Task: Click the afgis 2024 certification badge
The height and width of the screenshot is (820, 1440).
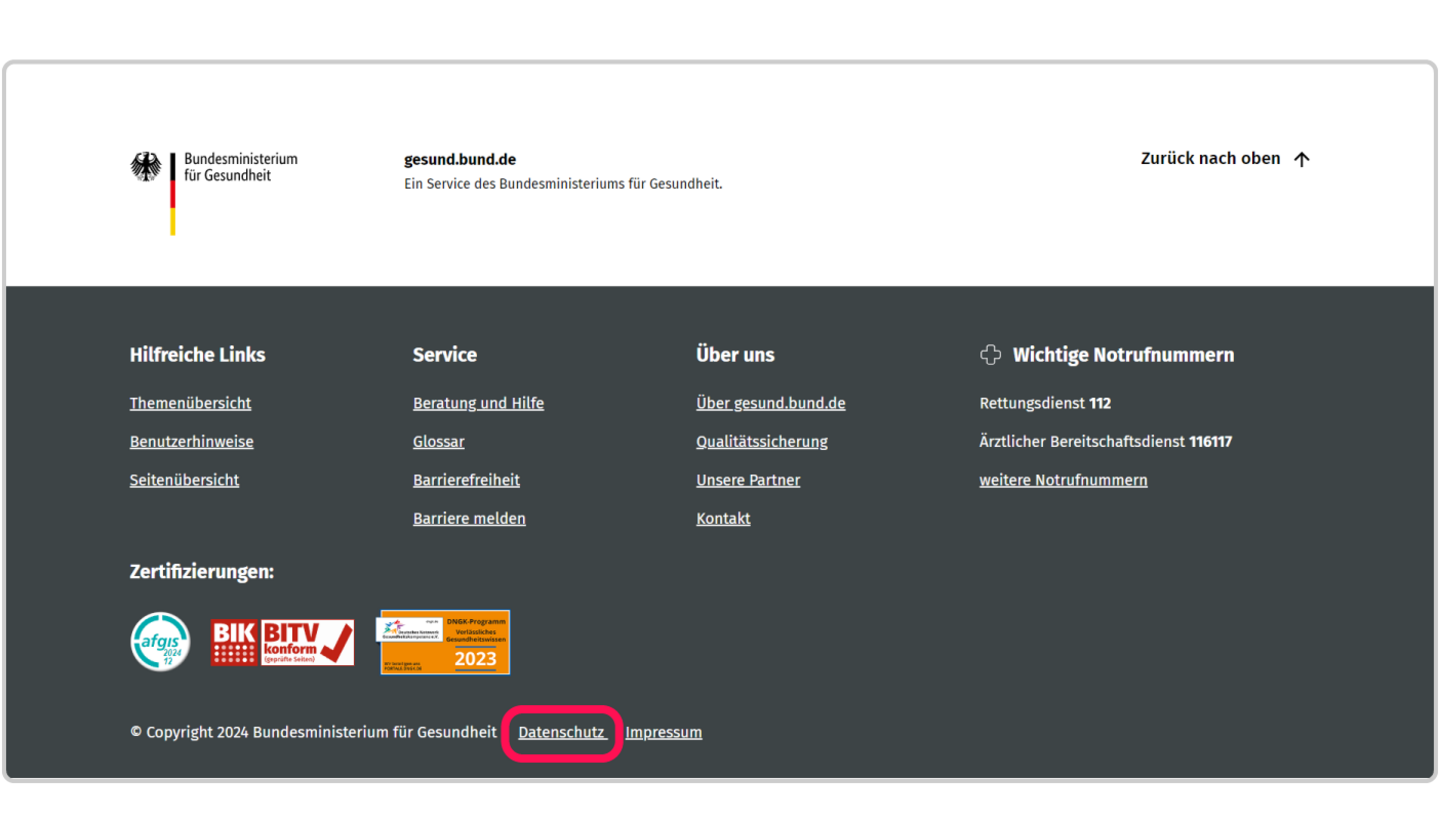Action: [160, 642]
